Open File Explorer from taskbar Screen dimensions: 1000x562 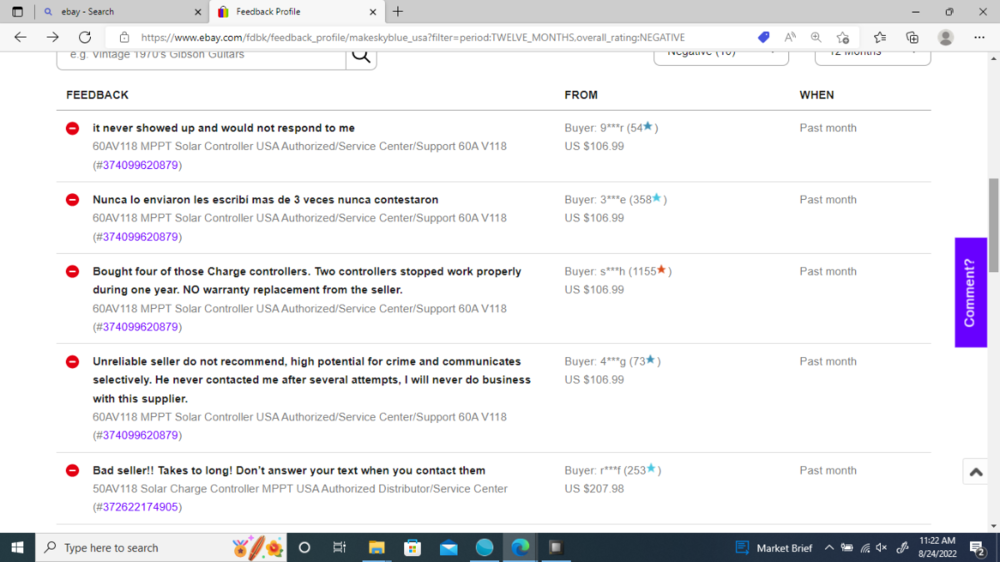click(376, 547)
